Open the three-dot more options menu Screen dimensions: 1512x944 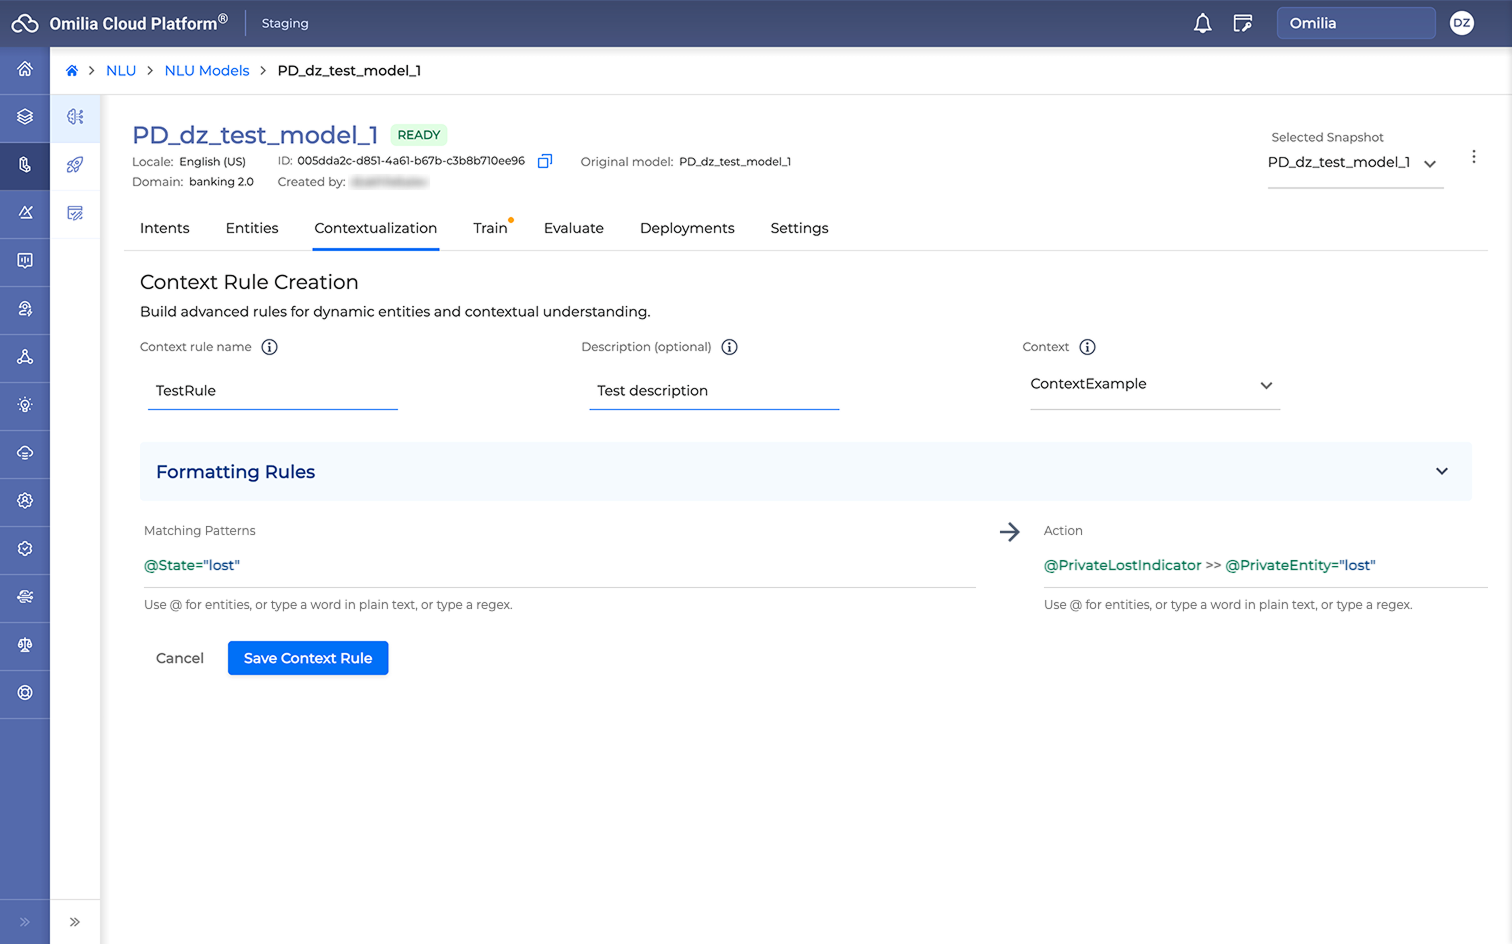pyautogui.click(x=1473, y=157)
